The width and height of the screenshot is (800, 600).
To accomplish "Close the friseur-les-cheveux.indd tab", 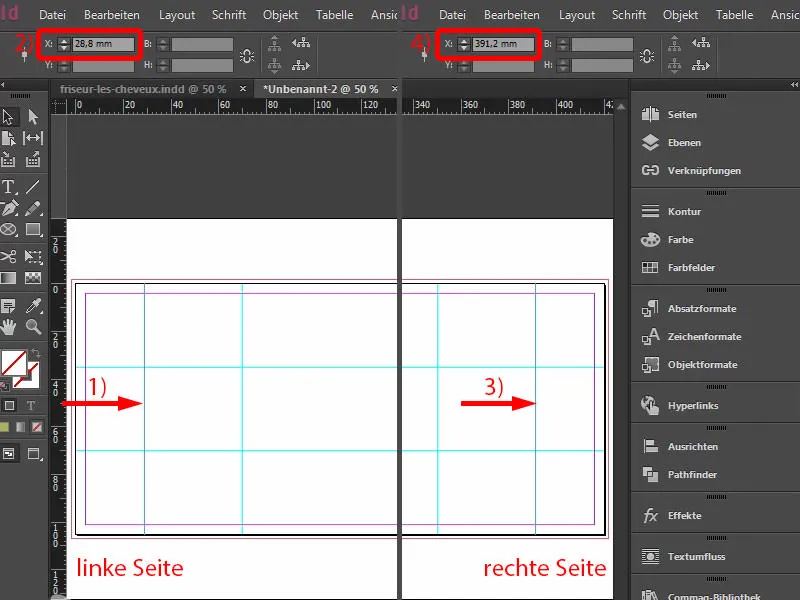I will click(x=243, y=89).
